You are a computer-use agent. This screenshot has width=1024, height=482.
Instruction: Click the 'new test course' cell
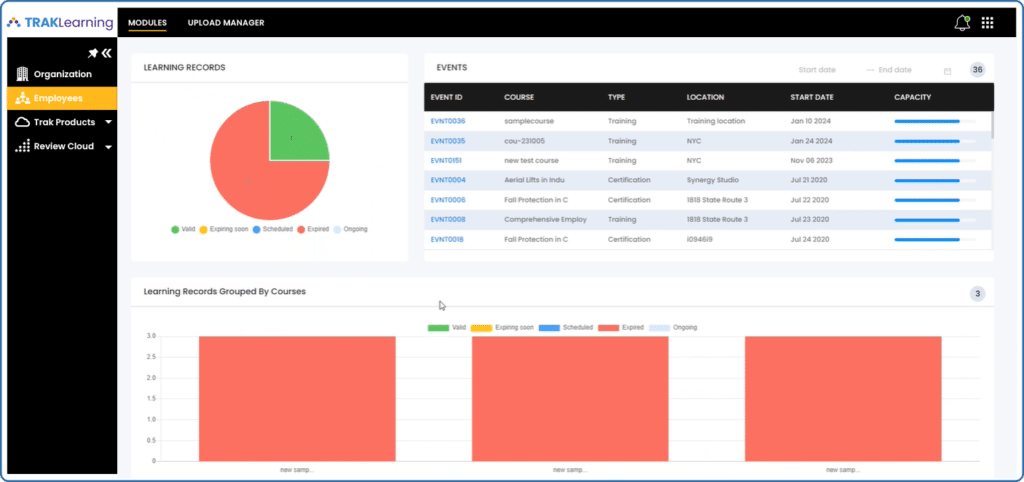(x=531, y=161)
